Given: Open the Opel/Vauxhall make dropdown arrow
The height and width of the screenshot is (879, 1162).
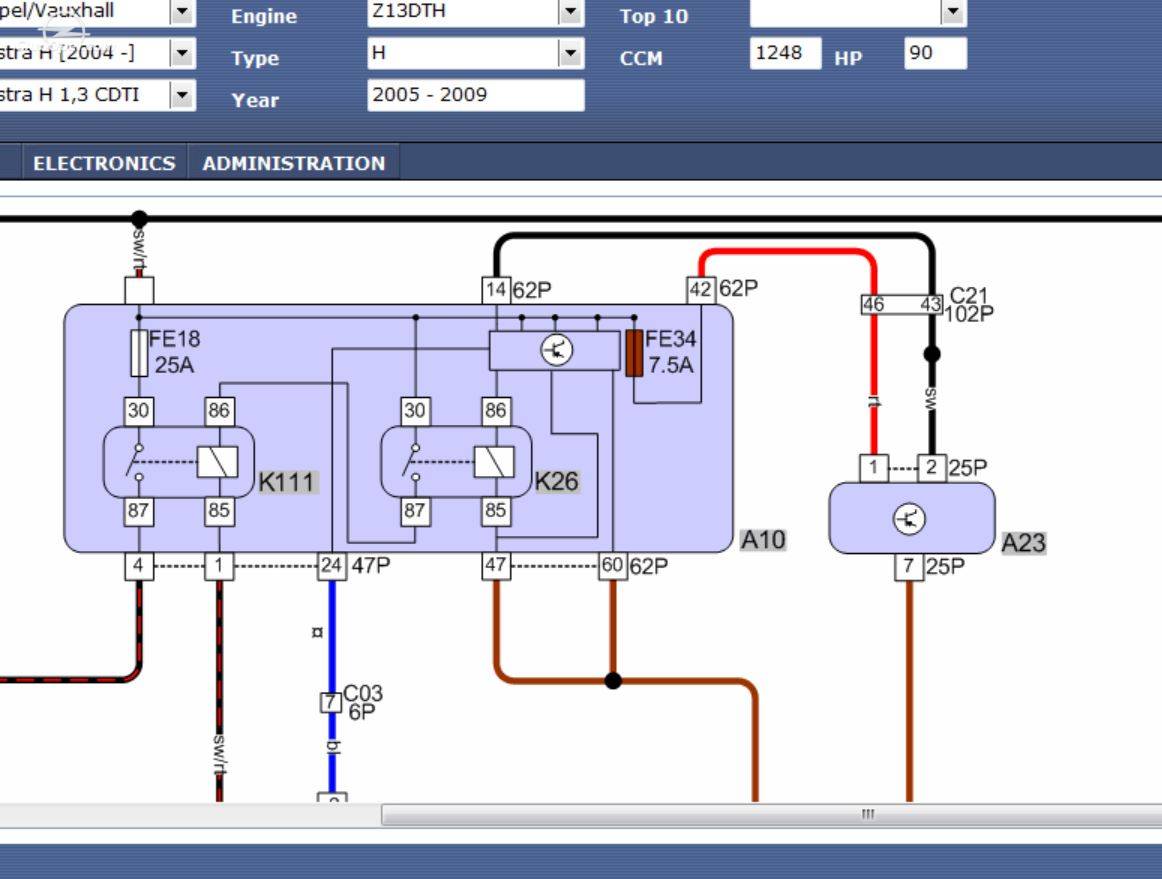Looking at the screenshot, I should pyautogui.click(x=182, y=11).
